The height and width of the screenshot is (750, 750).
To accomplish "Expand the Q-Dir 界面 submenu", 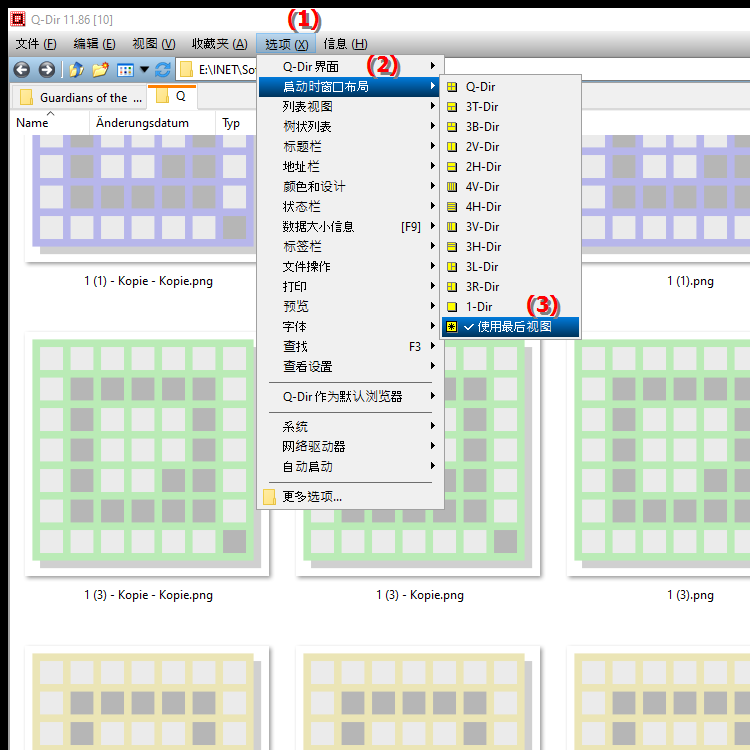I will point(351,66).
